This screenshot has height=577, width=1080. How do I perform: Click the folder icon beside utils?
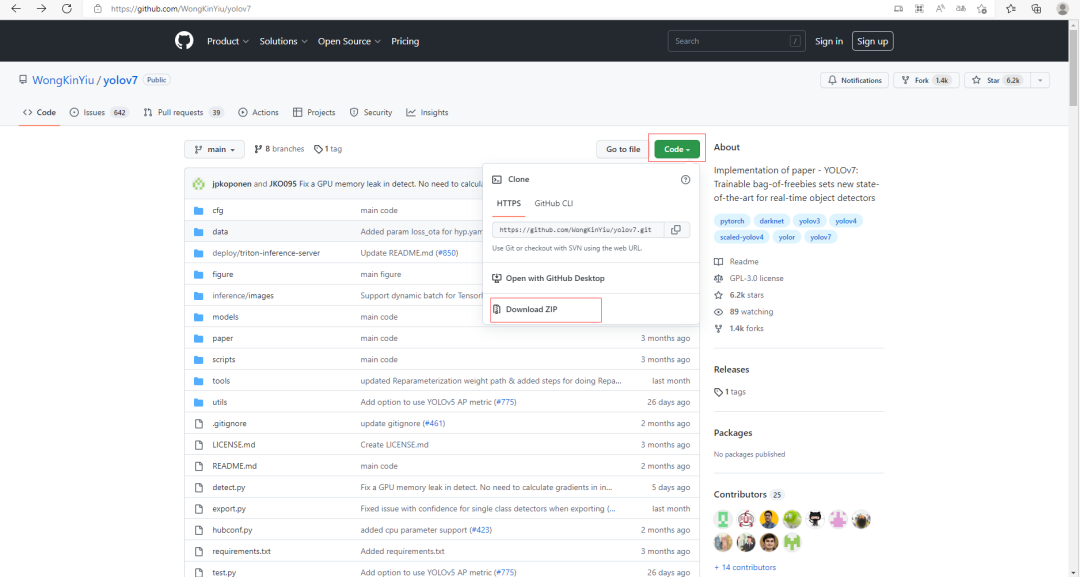[x=199, y=403]
